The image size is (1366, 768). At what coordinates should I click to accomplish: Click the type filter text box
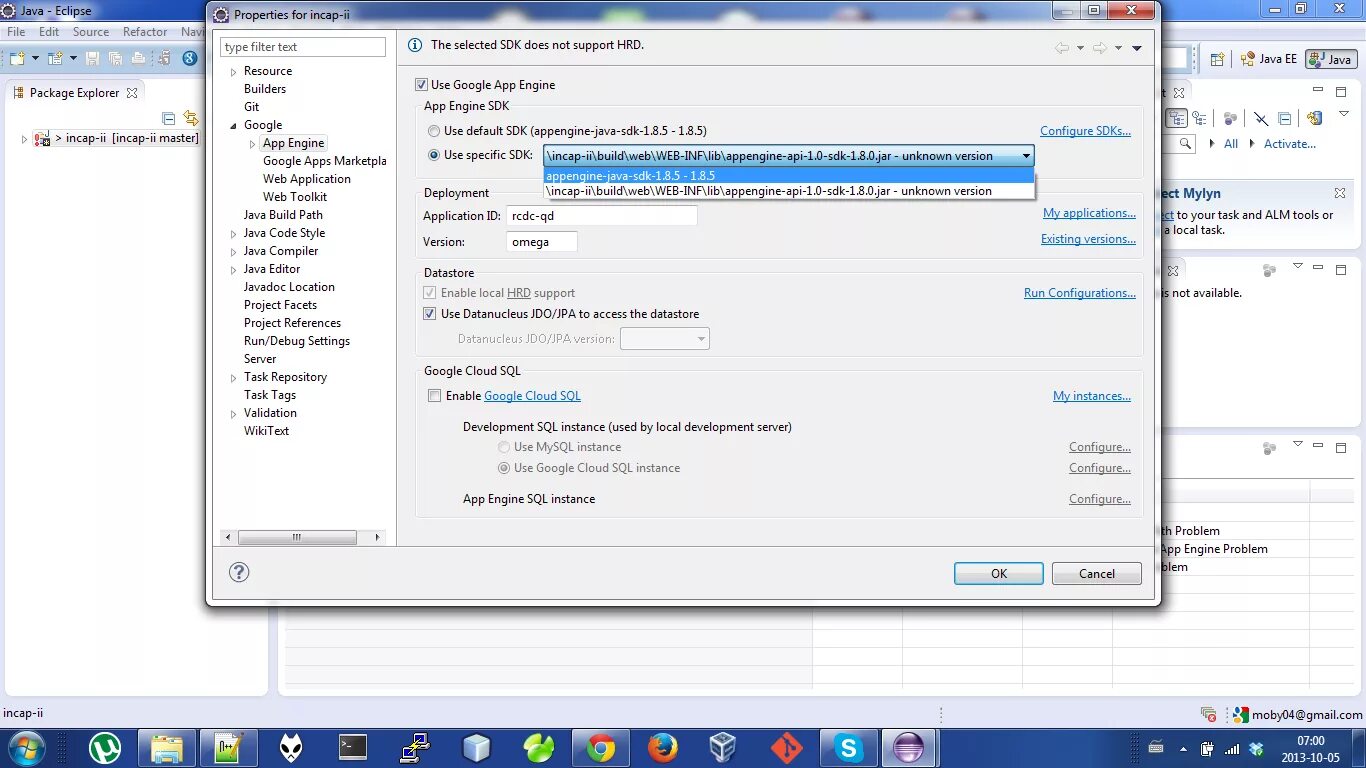tap(303, 47)
